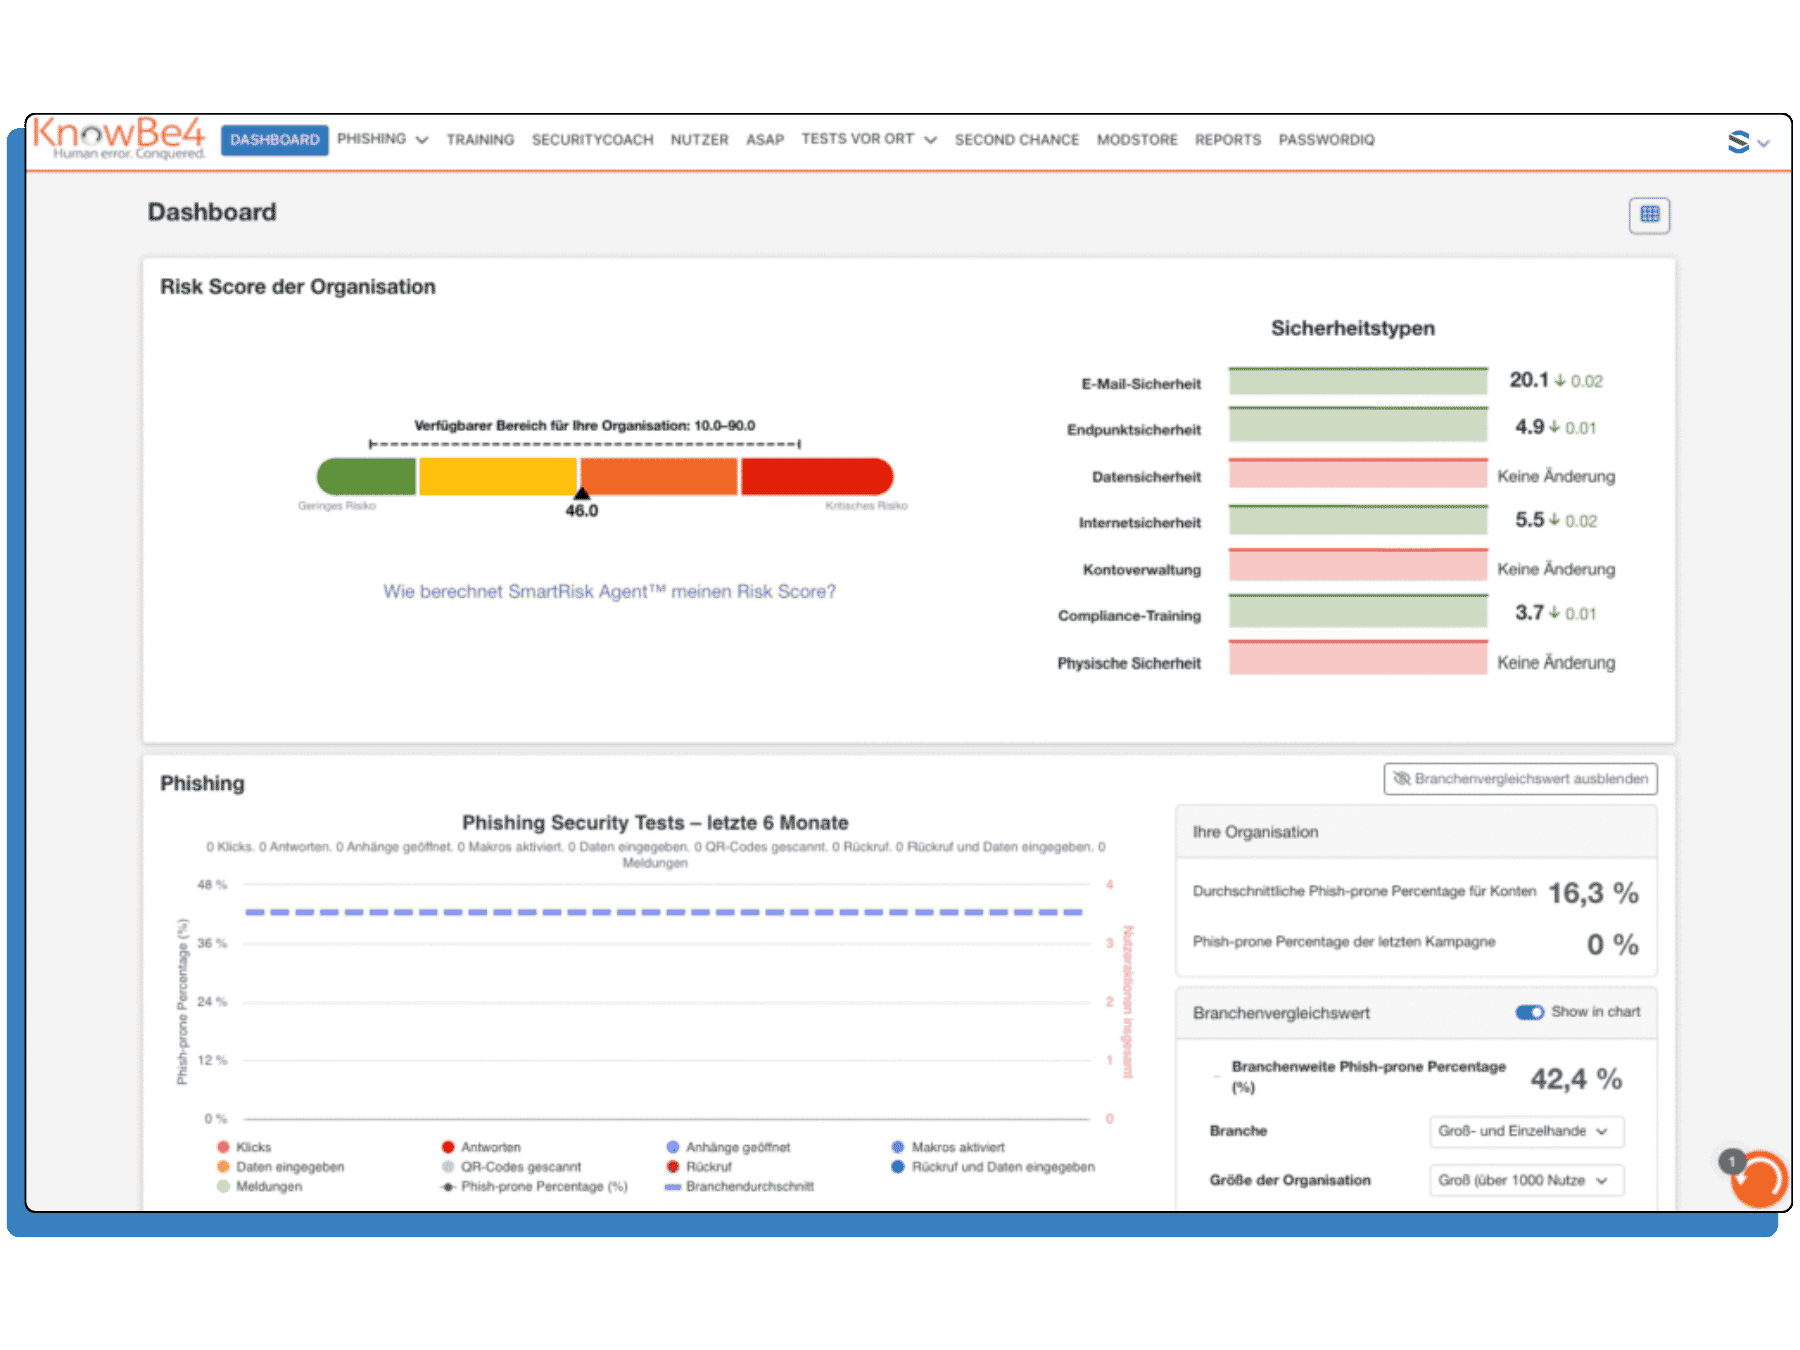Click the Internetsicherheit bar
The image size is (1800, 1350).
pyautogui.click(x=1358, y=519)
